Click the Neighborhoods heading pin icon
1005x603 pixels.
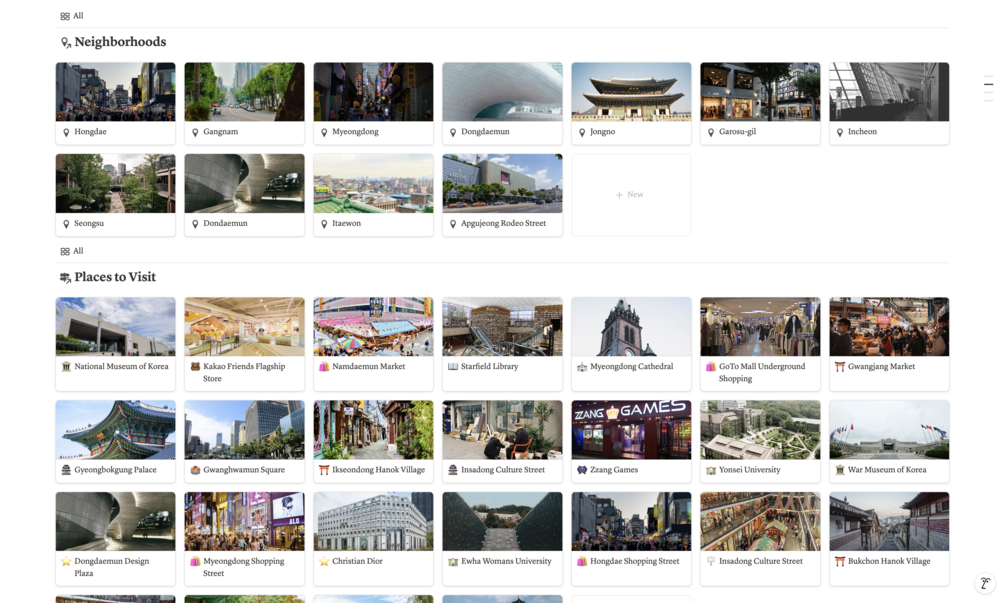point(65,43)
